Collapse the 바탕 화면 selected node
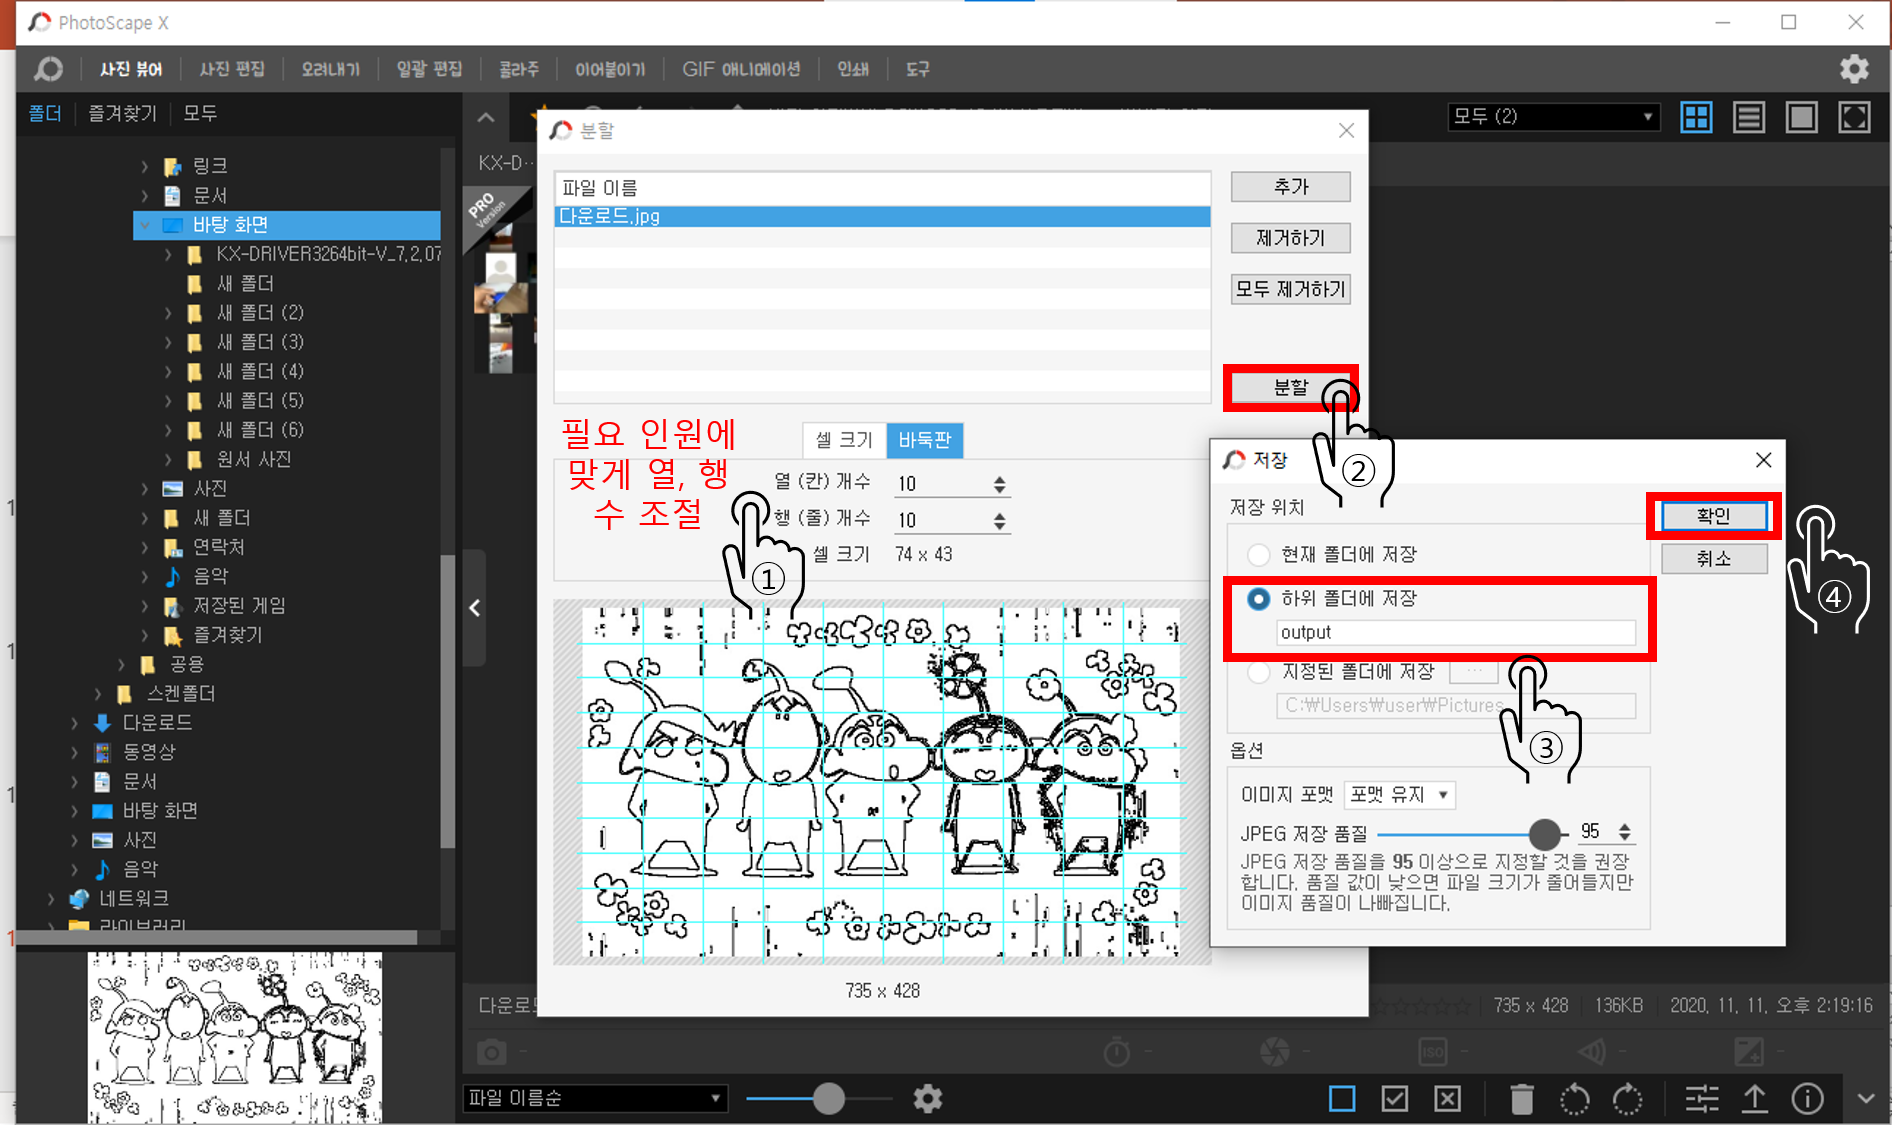This screenshot has width=1904, height=1125. tap(145, 225)
